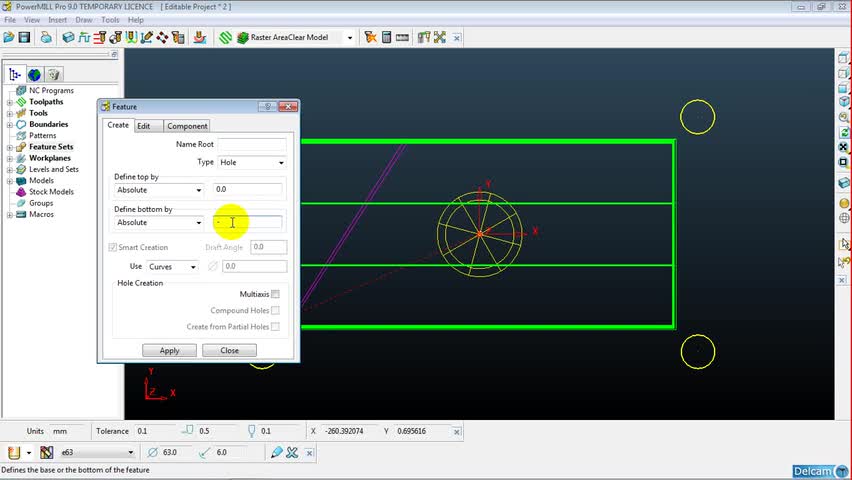852x480 pixels.
Task: Open the Tools menu
Action: tap(110, 20)
